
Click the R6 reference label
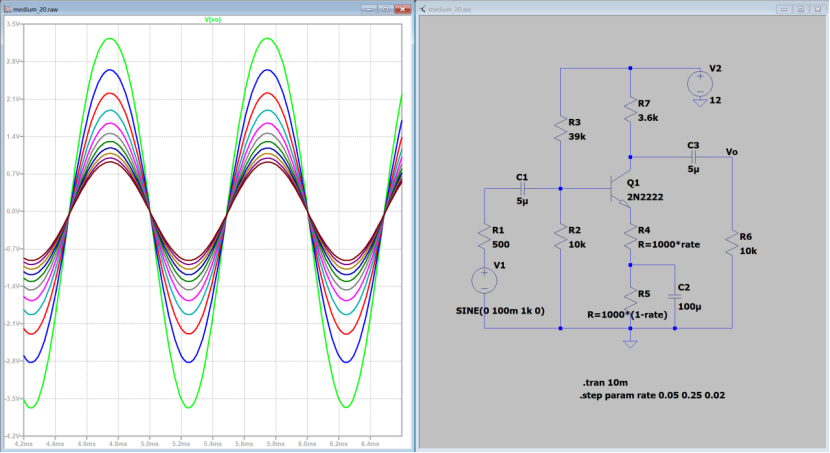tap(746, 237)
